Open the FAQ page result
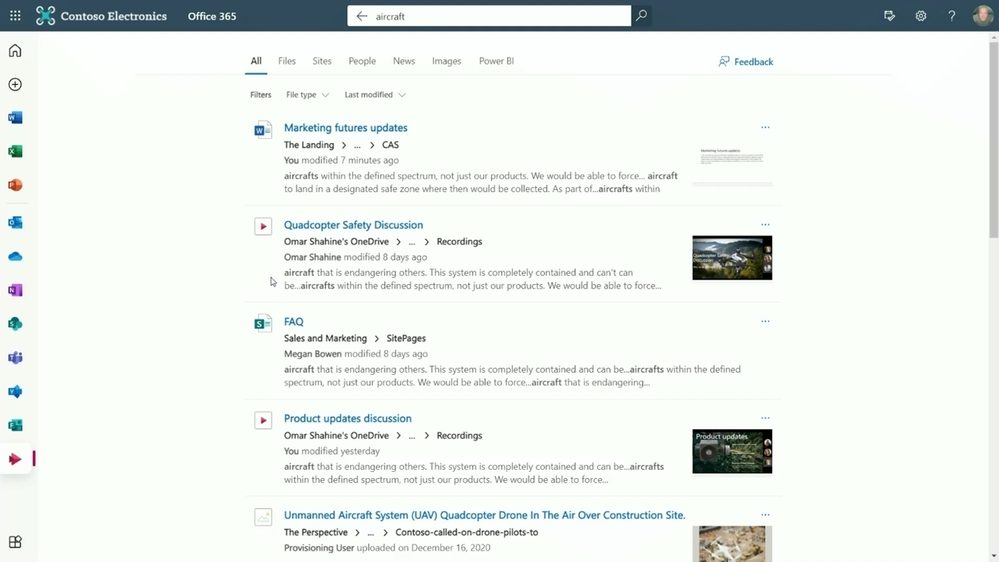Screen dimensions: 999x562 click(x=294, y=322)
